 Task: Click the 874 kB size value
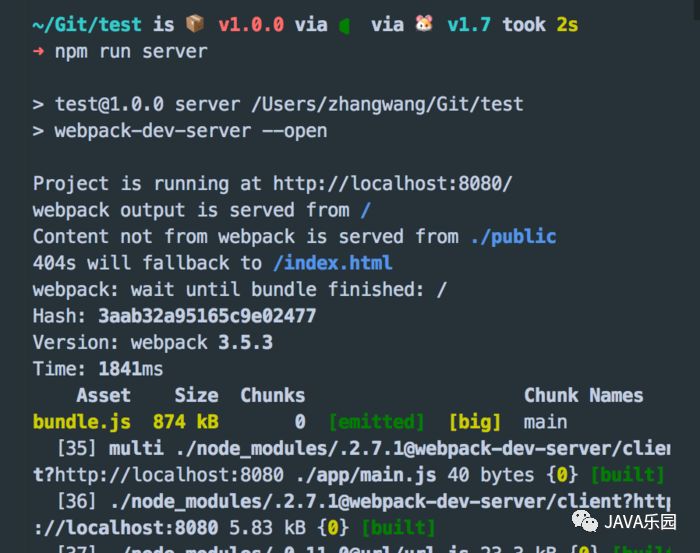tap(186, 422)
